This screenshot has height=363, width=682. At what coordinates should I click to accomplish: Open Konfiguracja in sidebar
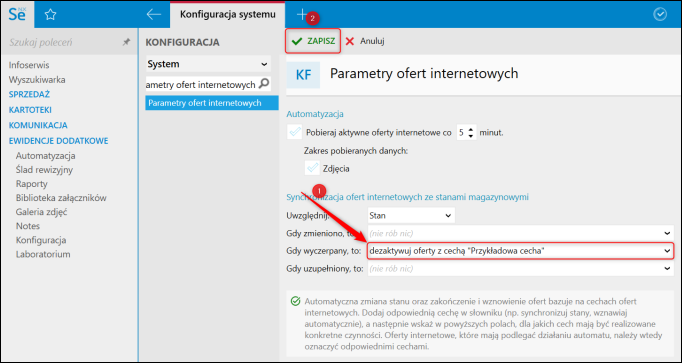(41, 240)
